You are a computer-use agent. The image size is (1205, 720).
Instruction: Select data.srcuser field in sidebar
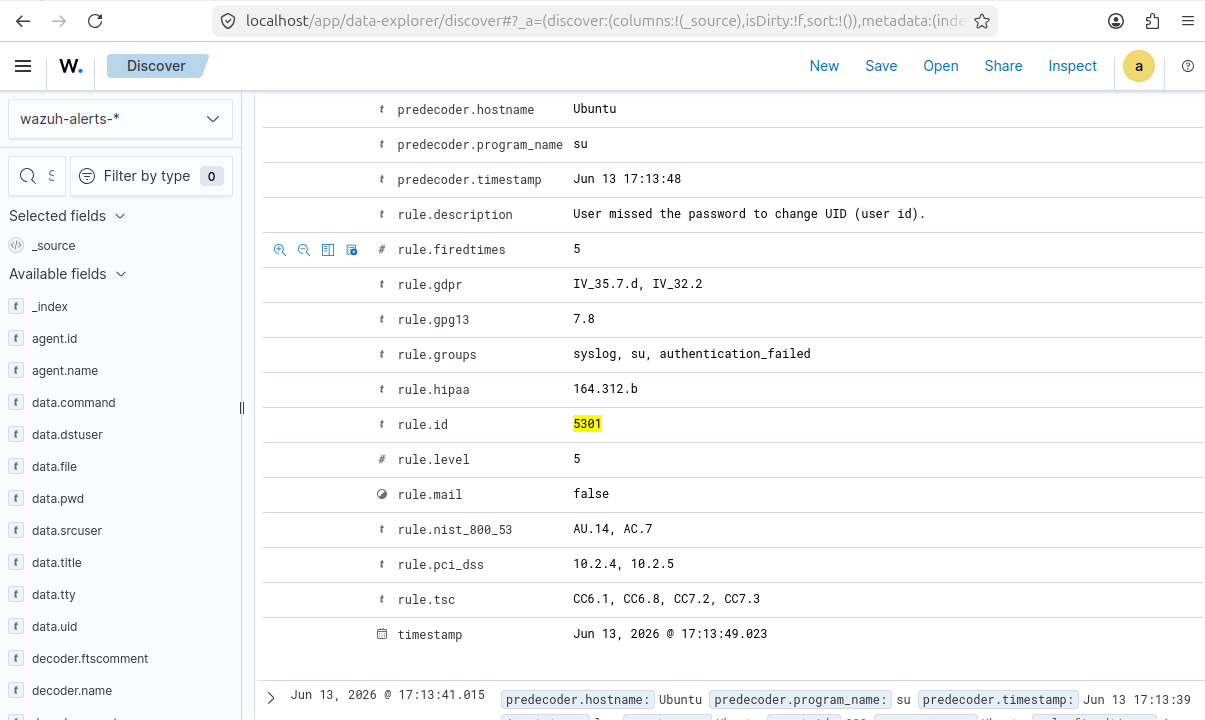click(67, 531)
